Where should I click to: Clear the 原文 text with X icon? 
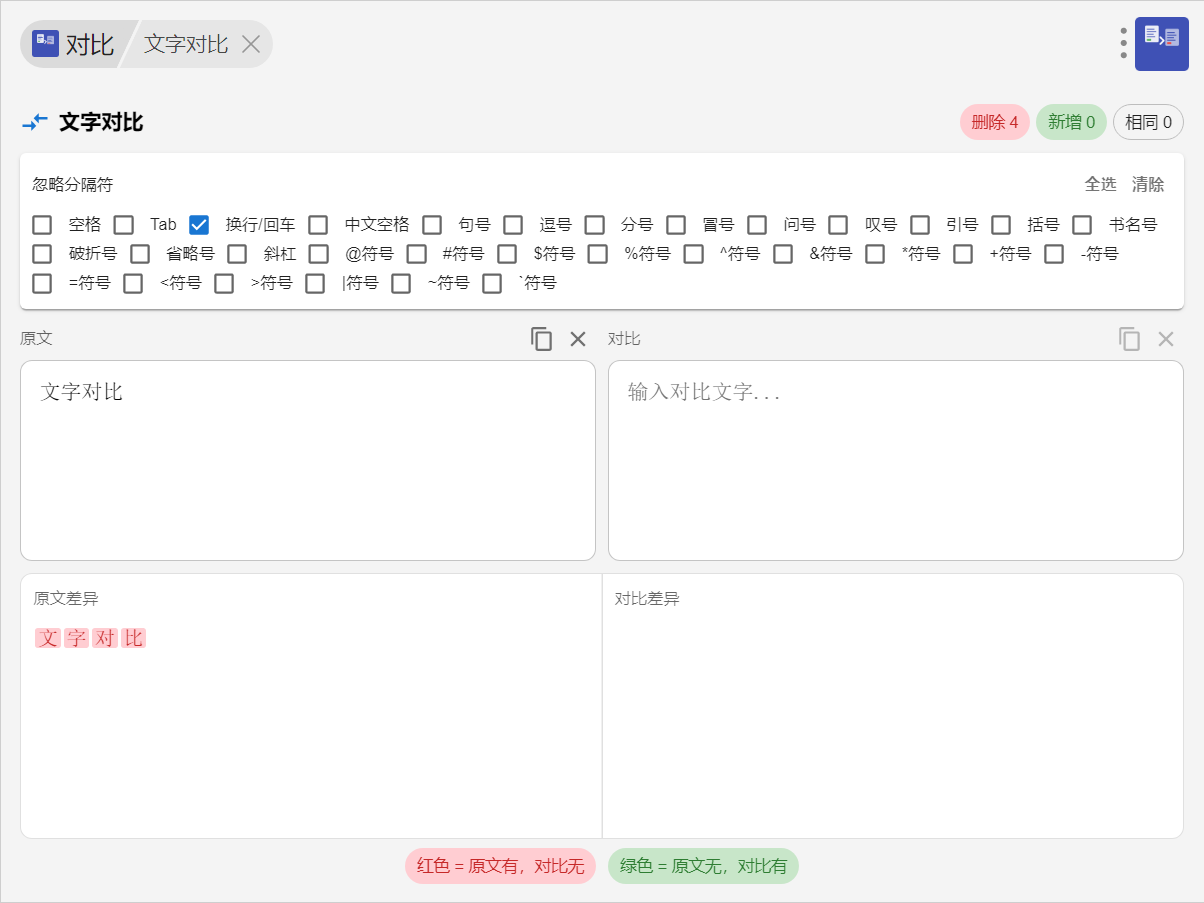(x=578, y=339)
